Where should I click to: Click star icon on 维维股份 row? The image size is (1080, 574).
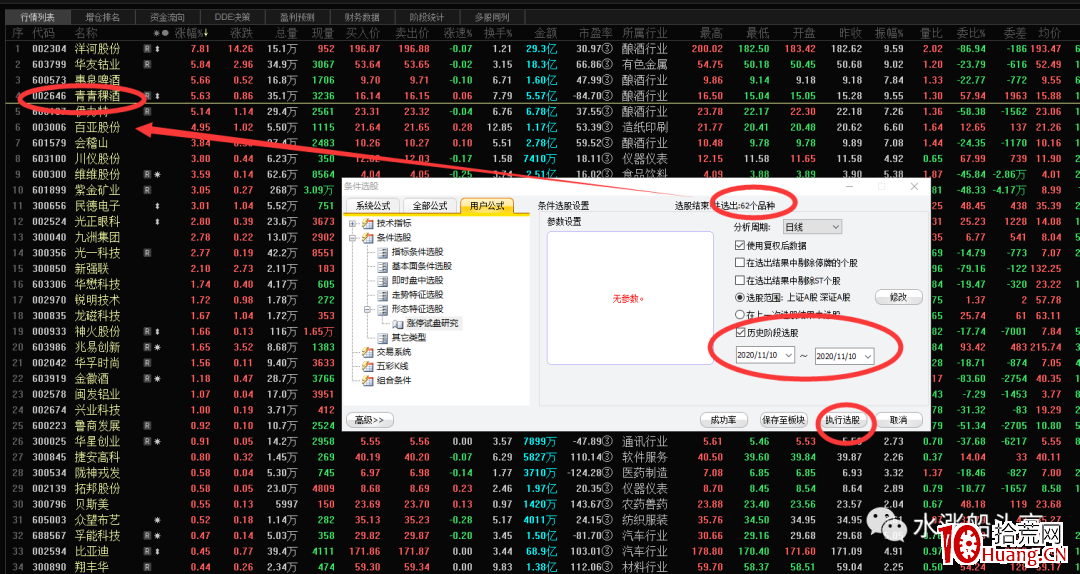(158, 175)
